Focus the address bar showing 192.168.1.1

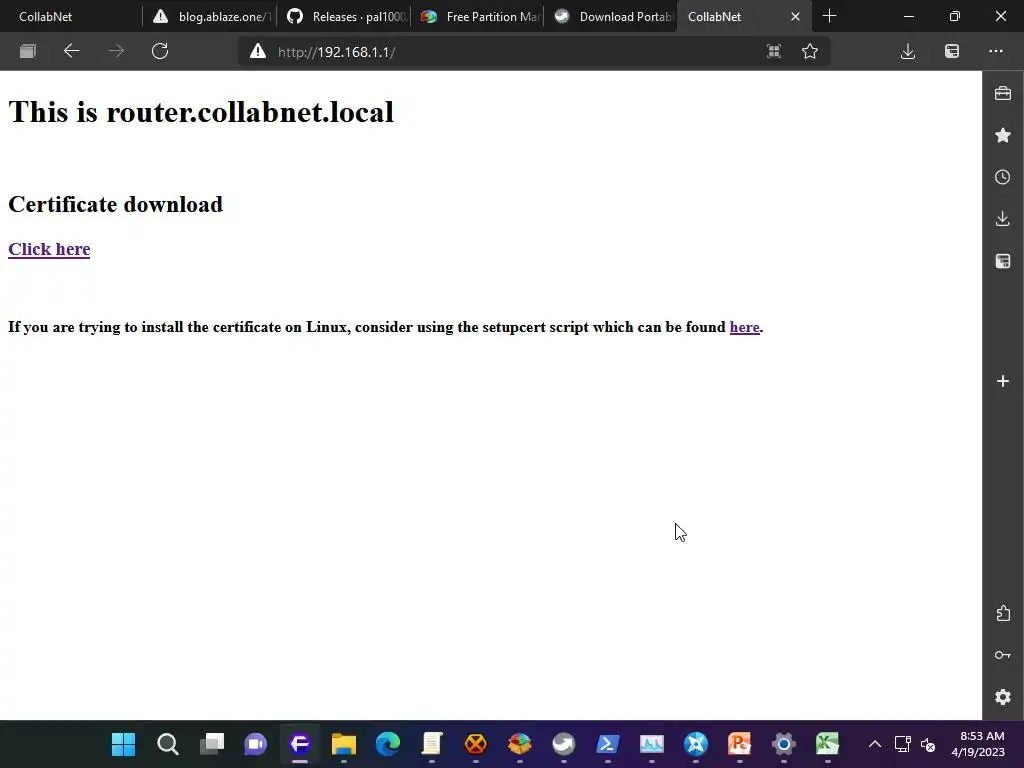click(509, 52)
